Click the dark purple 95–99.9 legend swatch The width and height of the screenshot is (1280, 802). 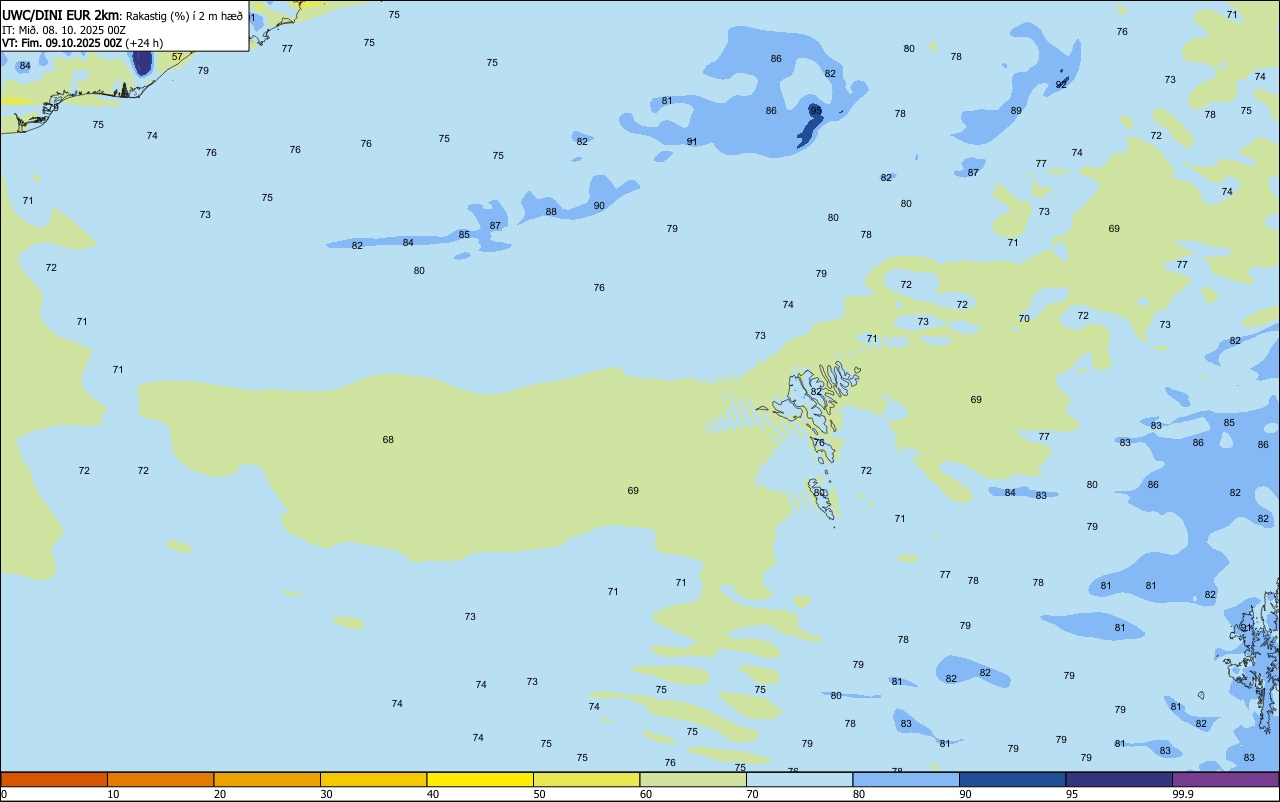(1119, 779)
